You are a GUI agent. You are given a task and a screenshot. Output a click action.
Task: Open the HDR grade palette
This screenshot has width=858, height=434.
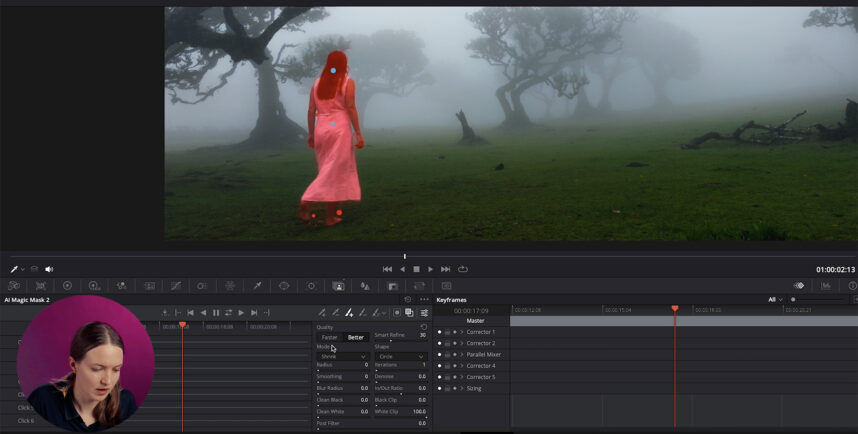[94, 286]
